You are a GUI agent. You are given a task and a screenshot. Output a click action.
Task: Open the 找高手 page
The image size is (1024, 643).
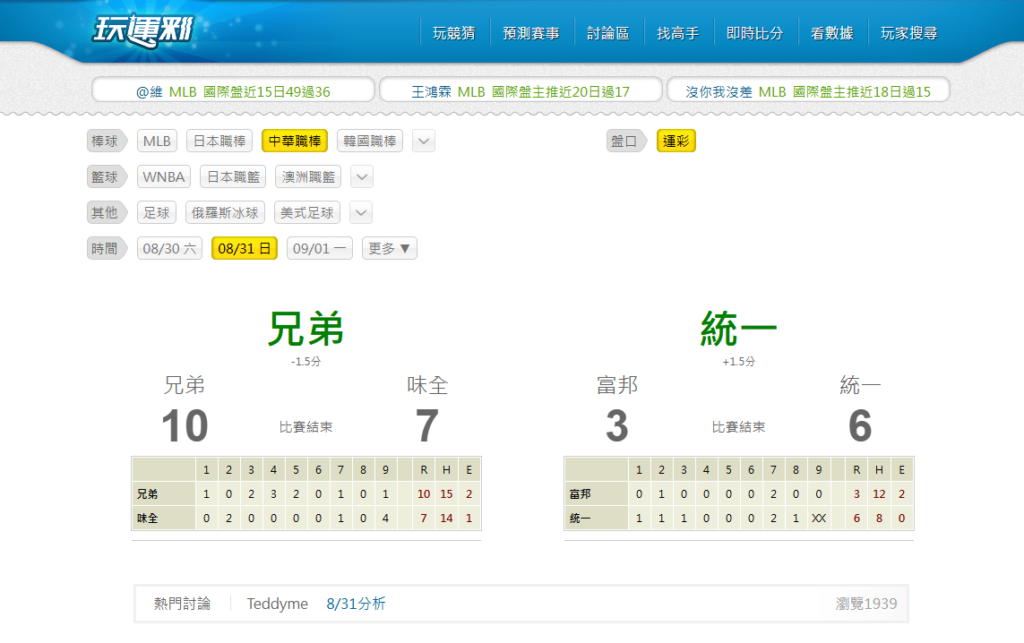[x=679, y=31]
